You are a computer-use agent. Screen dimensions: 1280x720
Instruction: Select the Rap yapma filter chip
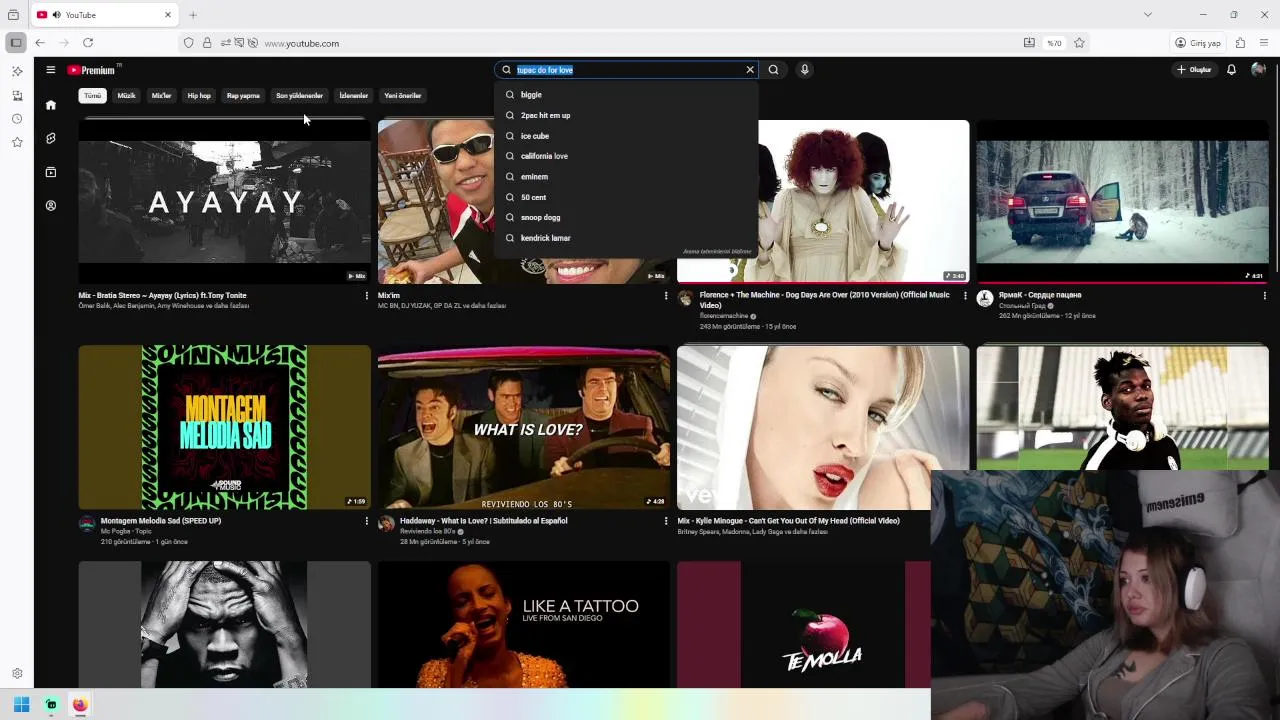point(243,96)
